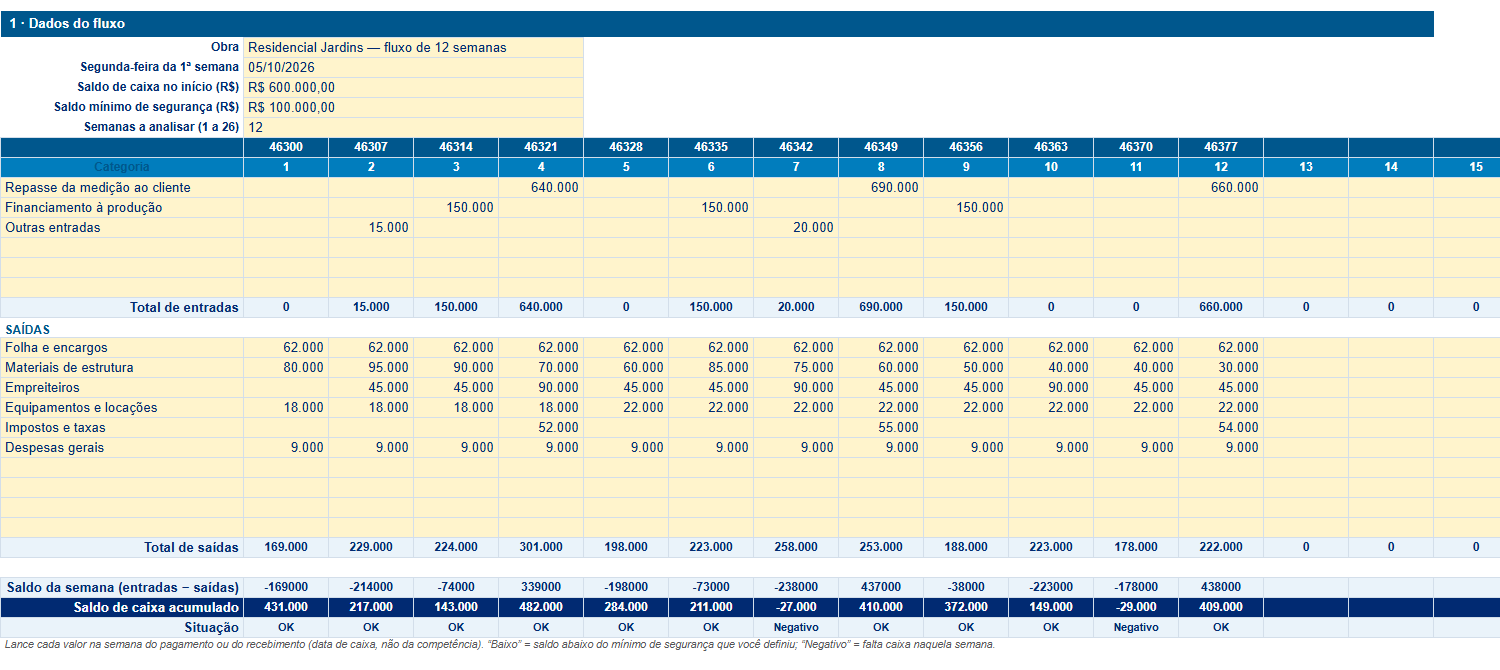Click the 54.000 value in Impostos e taxas
Viewport: 1500px width, 670px height.
(1221, 427)
